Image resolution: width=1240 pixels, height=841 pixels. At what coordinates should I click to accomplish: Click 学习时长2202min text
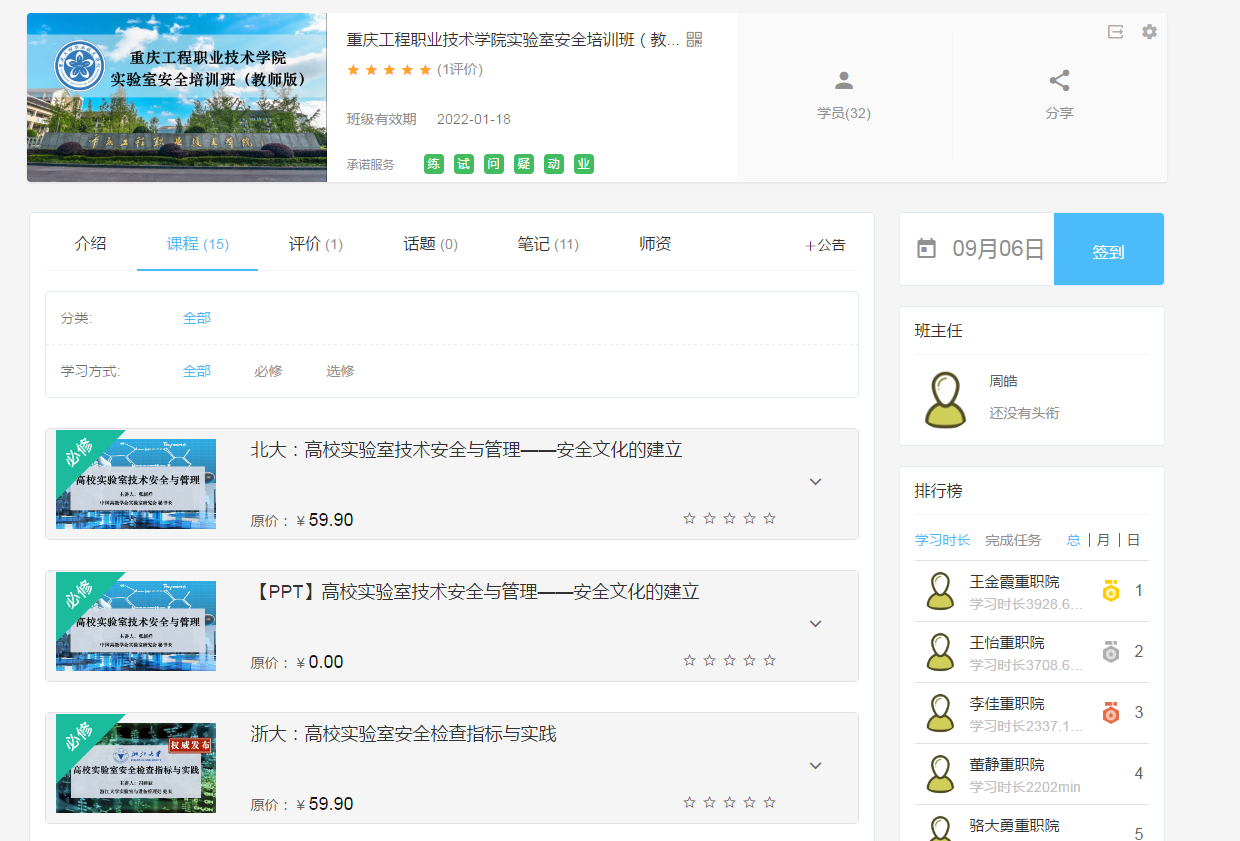point(1025,787)
